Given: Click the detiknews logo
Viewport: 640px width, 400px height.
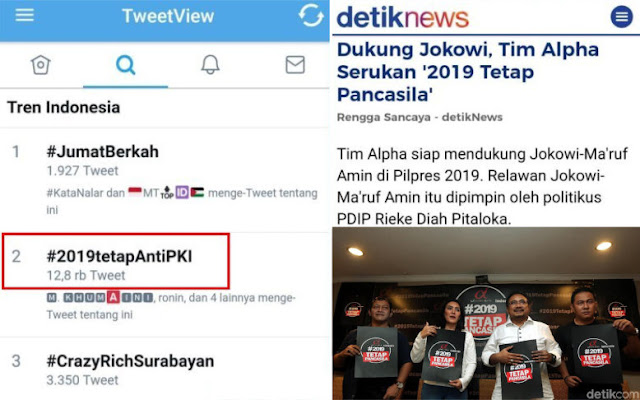Looking at the screenshot, I should (402, 17).
